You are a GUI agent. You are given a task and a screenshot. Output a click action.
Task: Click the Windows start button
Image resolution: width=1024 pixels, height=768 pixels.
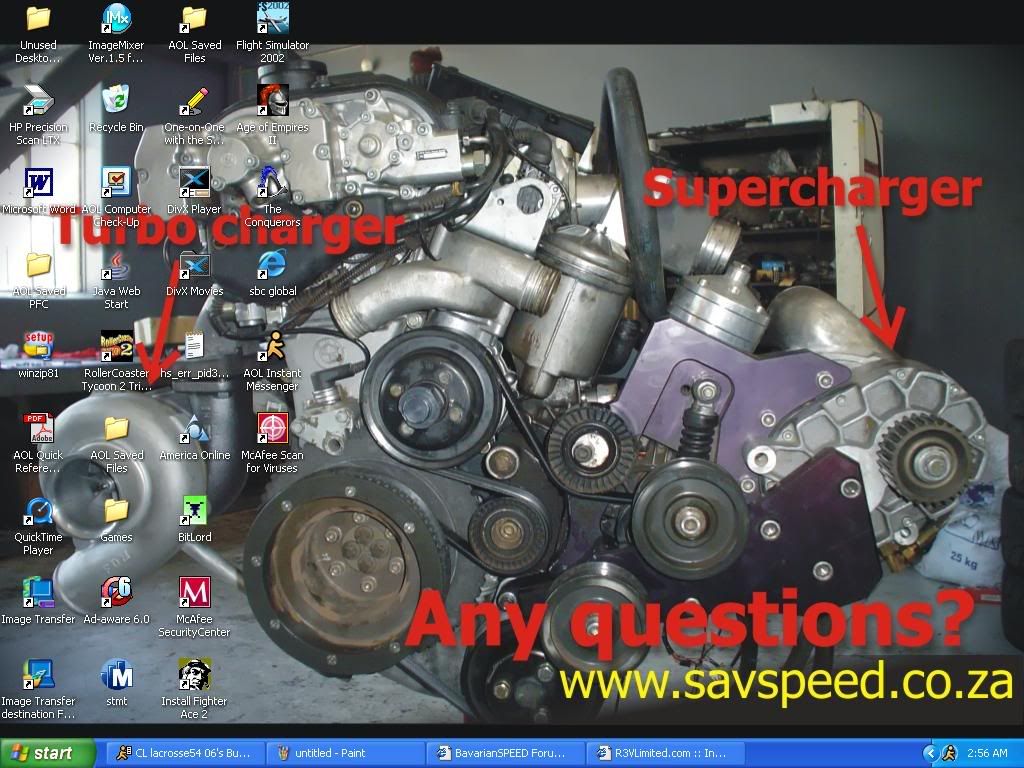point(47,753)
